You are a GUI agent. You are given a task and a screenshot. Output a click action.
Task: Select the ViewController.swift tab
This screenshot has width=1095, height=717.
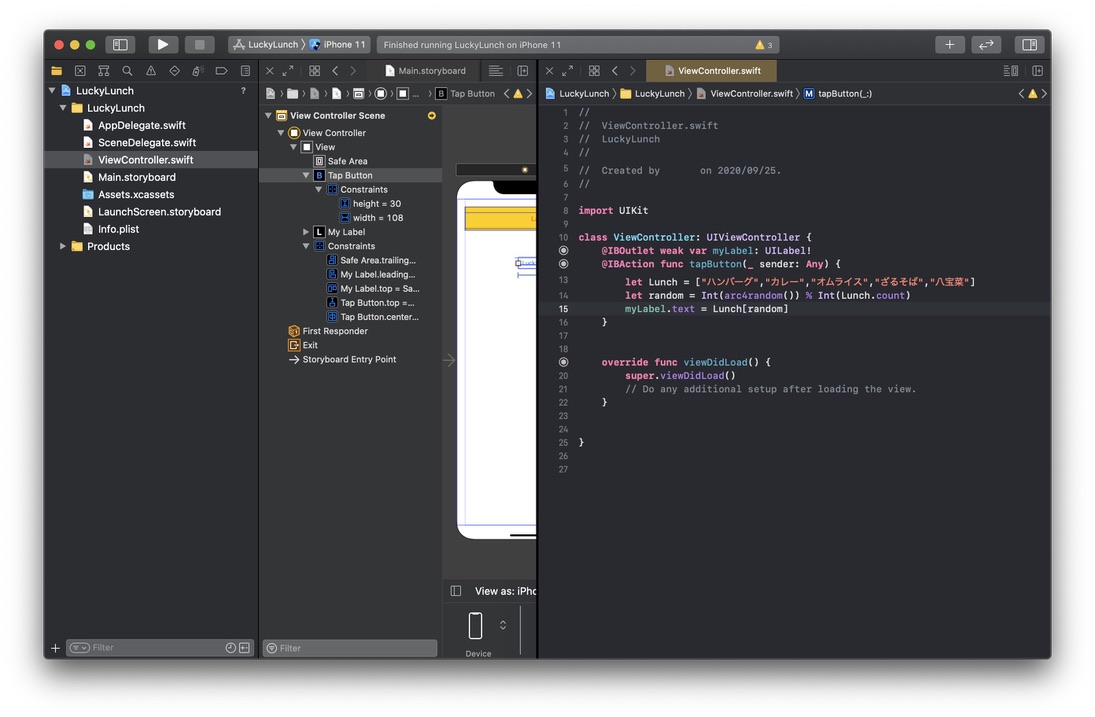(x=712, y=71)
